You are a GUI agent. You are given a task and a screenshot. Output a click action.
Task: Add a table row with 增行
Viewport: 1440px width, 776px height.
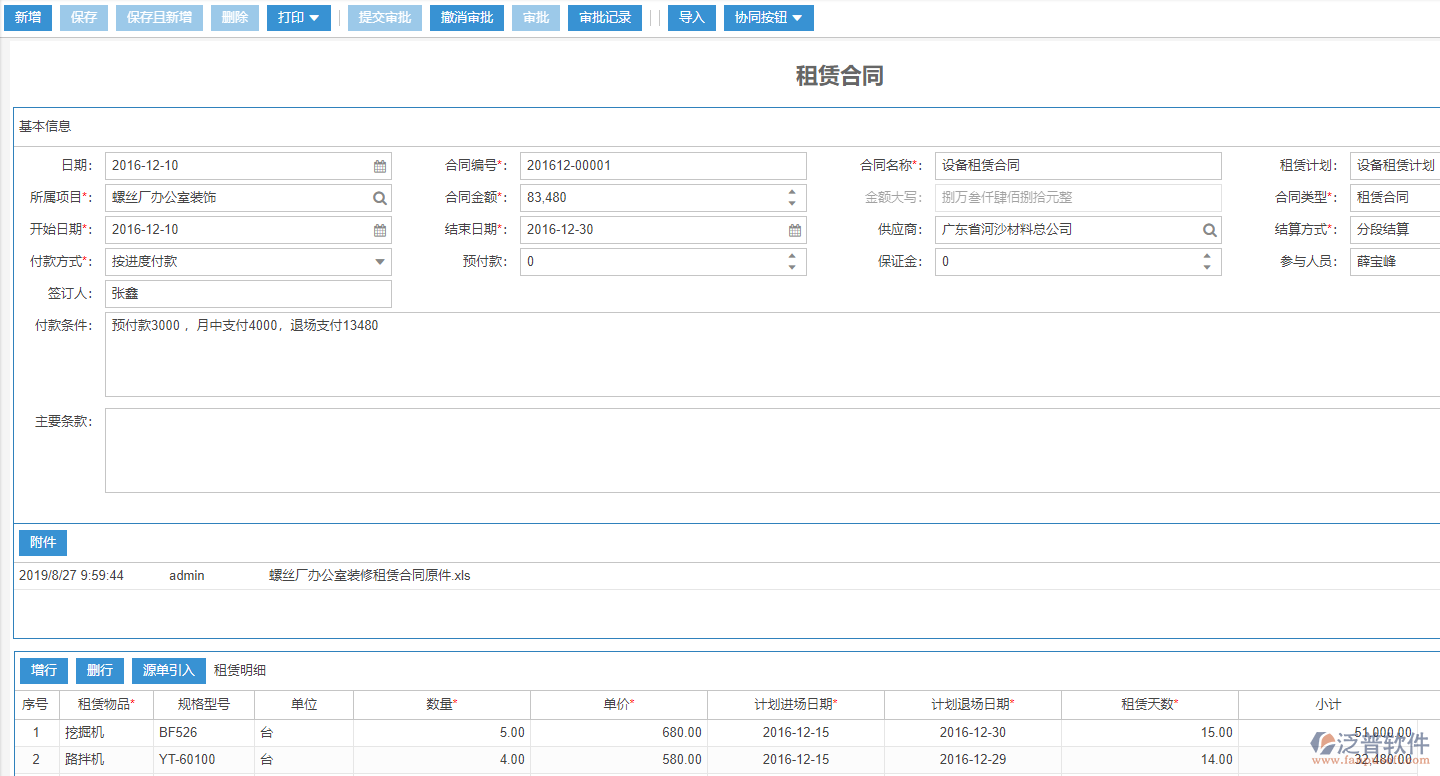(x=43, y=670)
